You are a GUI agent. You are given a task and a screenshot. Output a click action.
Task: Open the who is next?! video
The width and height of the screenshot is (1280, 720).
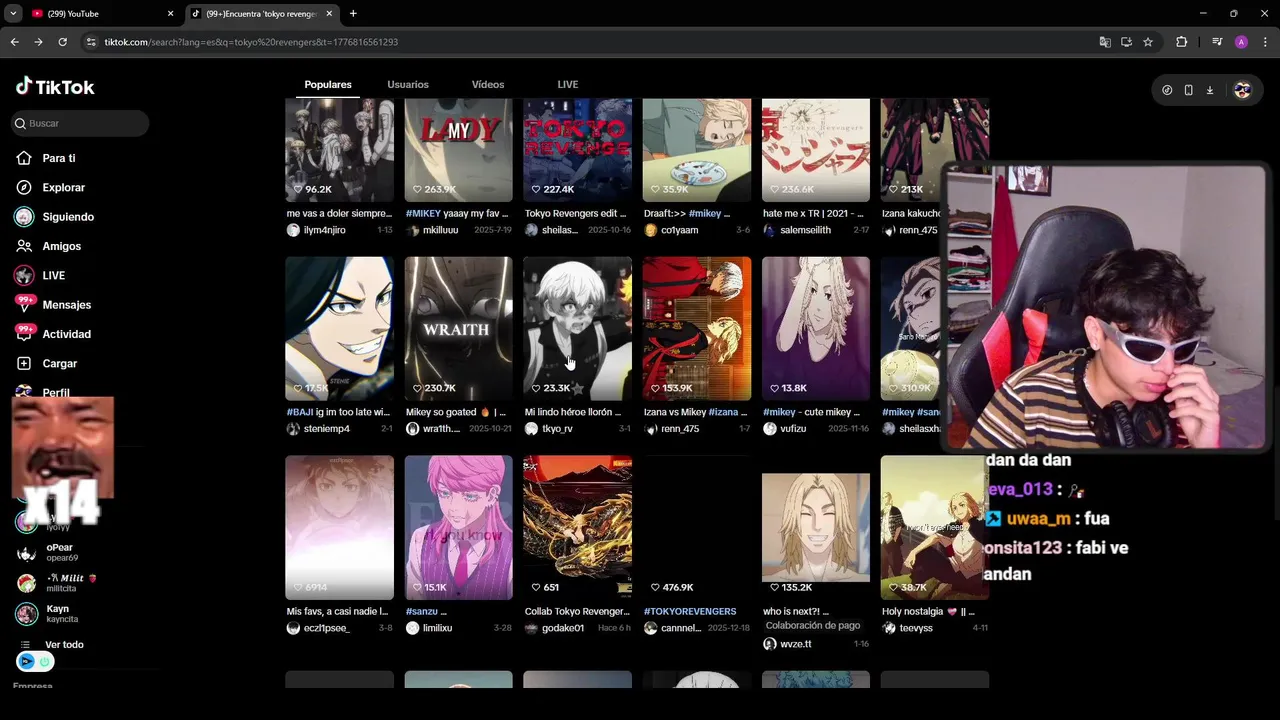pyautogui.click(x=816, y=527)
